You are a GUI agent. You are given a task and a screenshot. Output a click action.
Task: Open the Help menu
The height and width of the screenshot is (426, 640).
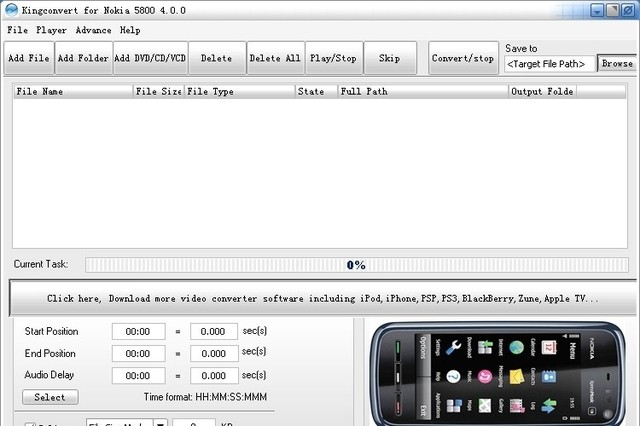tap(130, 30)
